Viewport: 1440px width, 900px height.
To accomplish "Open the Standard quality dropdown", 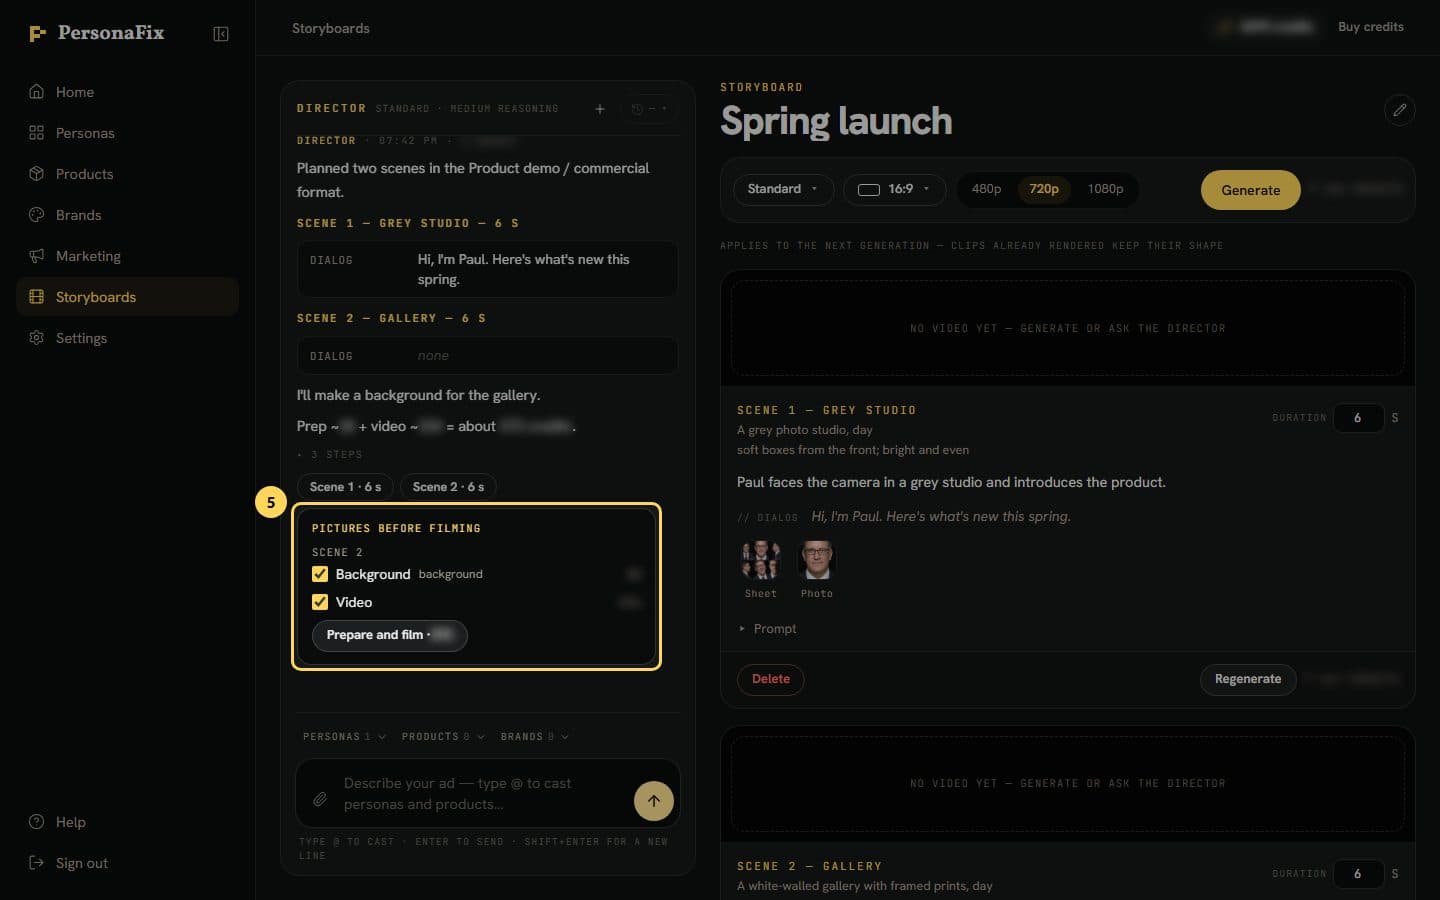I will click(783, 189).
